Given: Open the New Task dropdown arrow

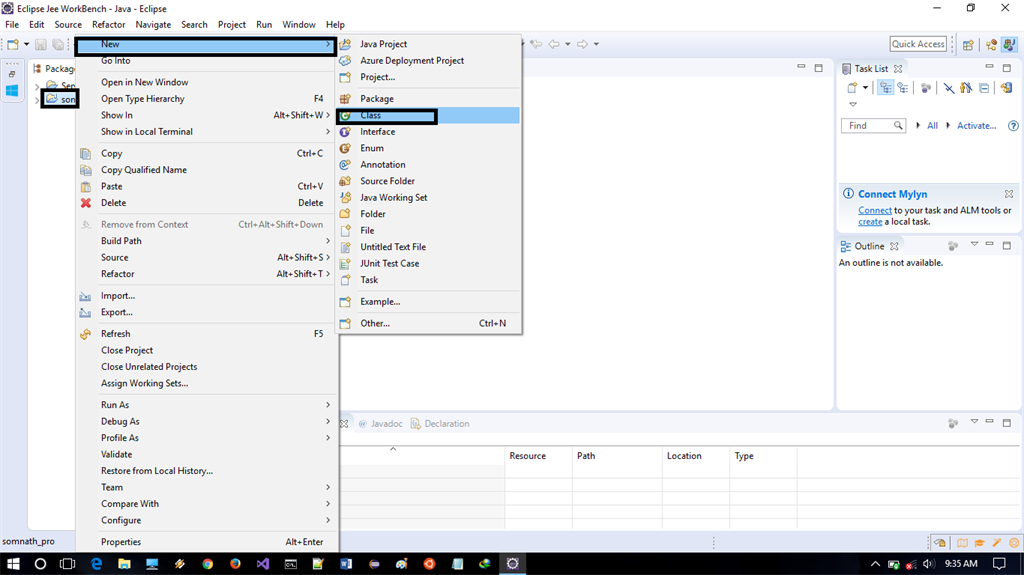Looking at the screenshot, I should point(865,88).
